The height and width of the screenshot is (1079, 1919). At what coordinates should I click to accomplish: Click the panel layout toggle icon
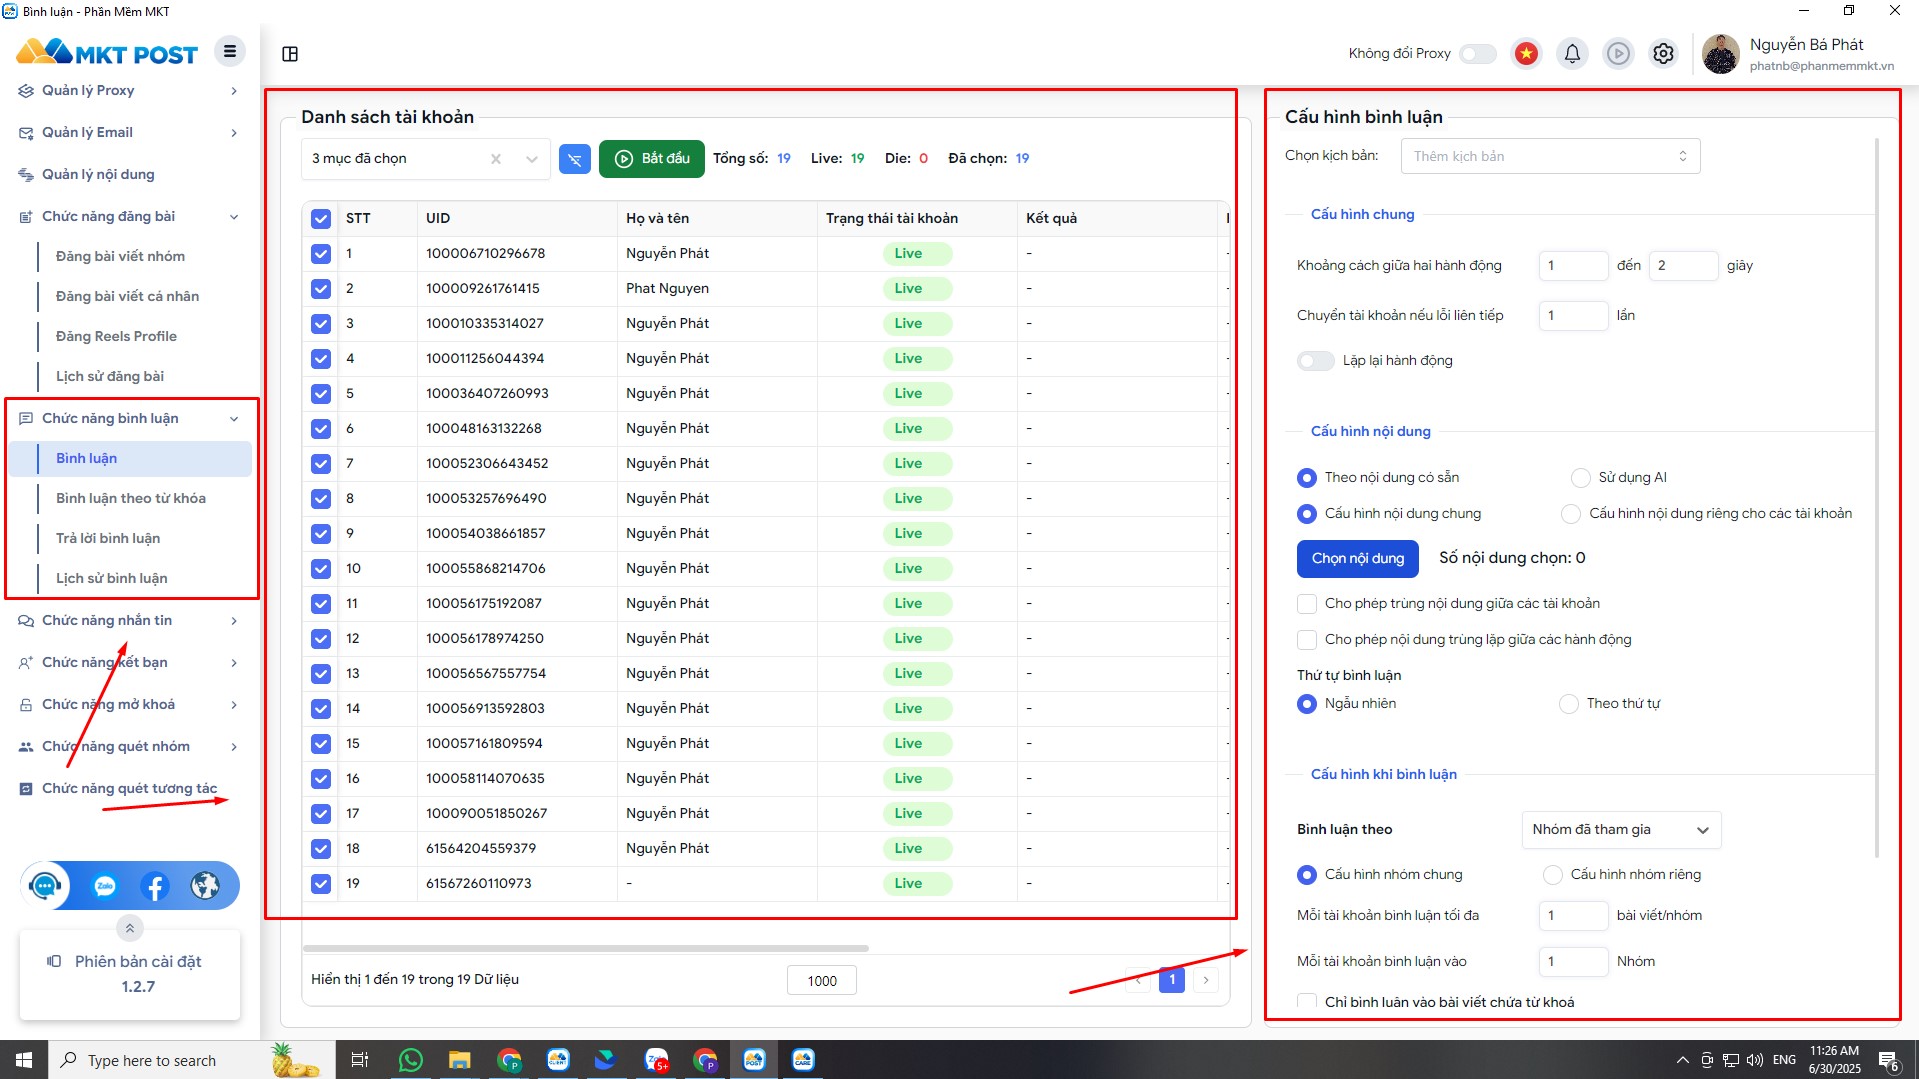[x=290, y=54]
